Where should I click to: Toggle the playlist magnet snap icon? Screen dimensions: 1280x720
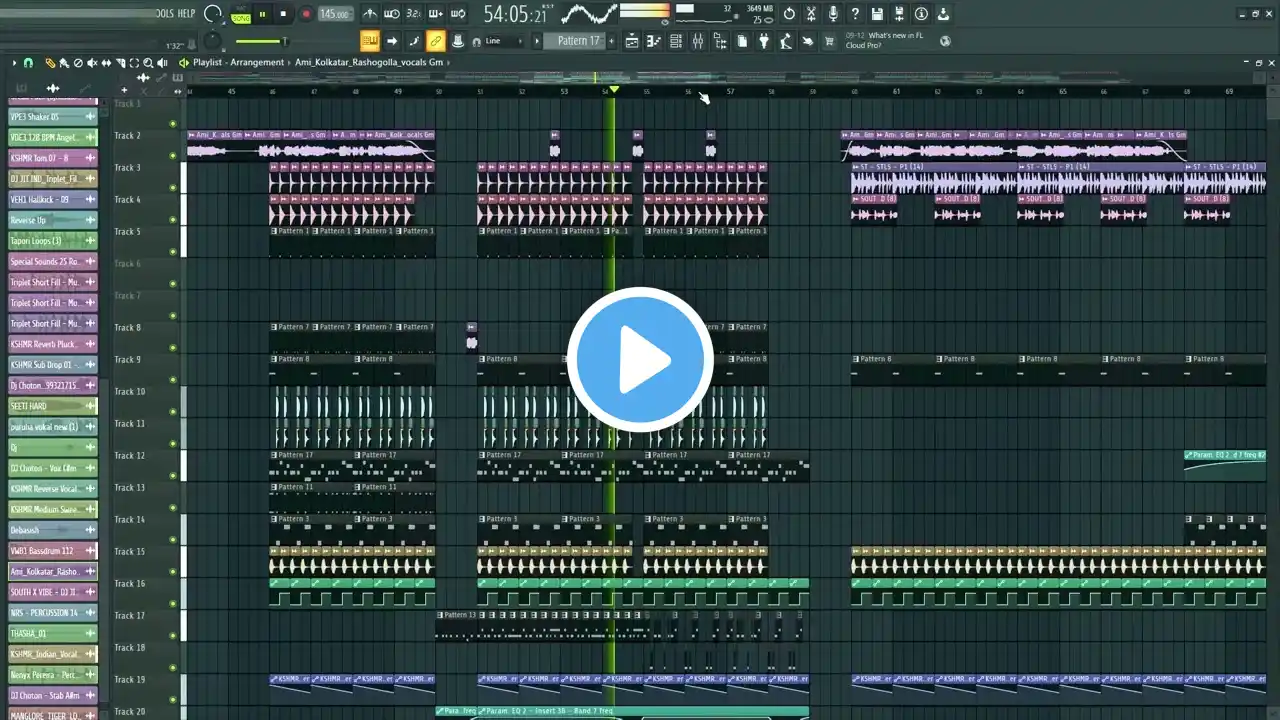[x=28, y=63]
